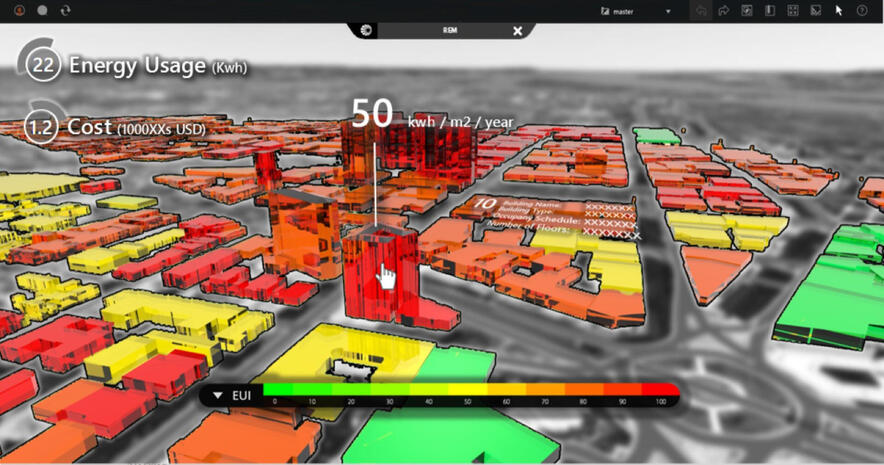Click the round icon left of REM tab
The height and width of the screenshot is (465, 884).
click(x=367, y=31)
